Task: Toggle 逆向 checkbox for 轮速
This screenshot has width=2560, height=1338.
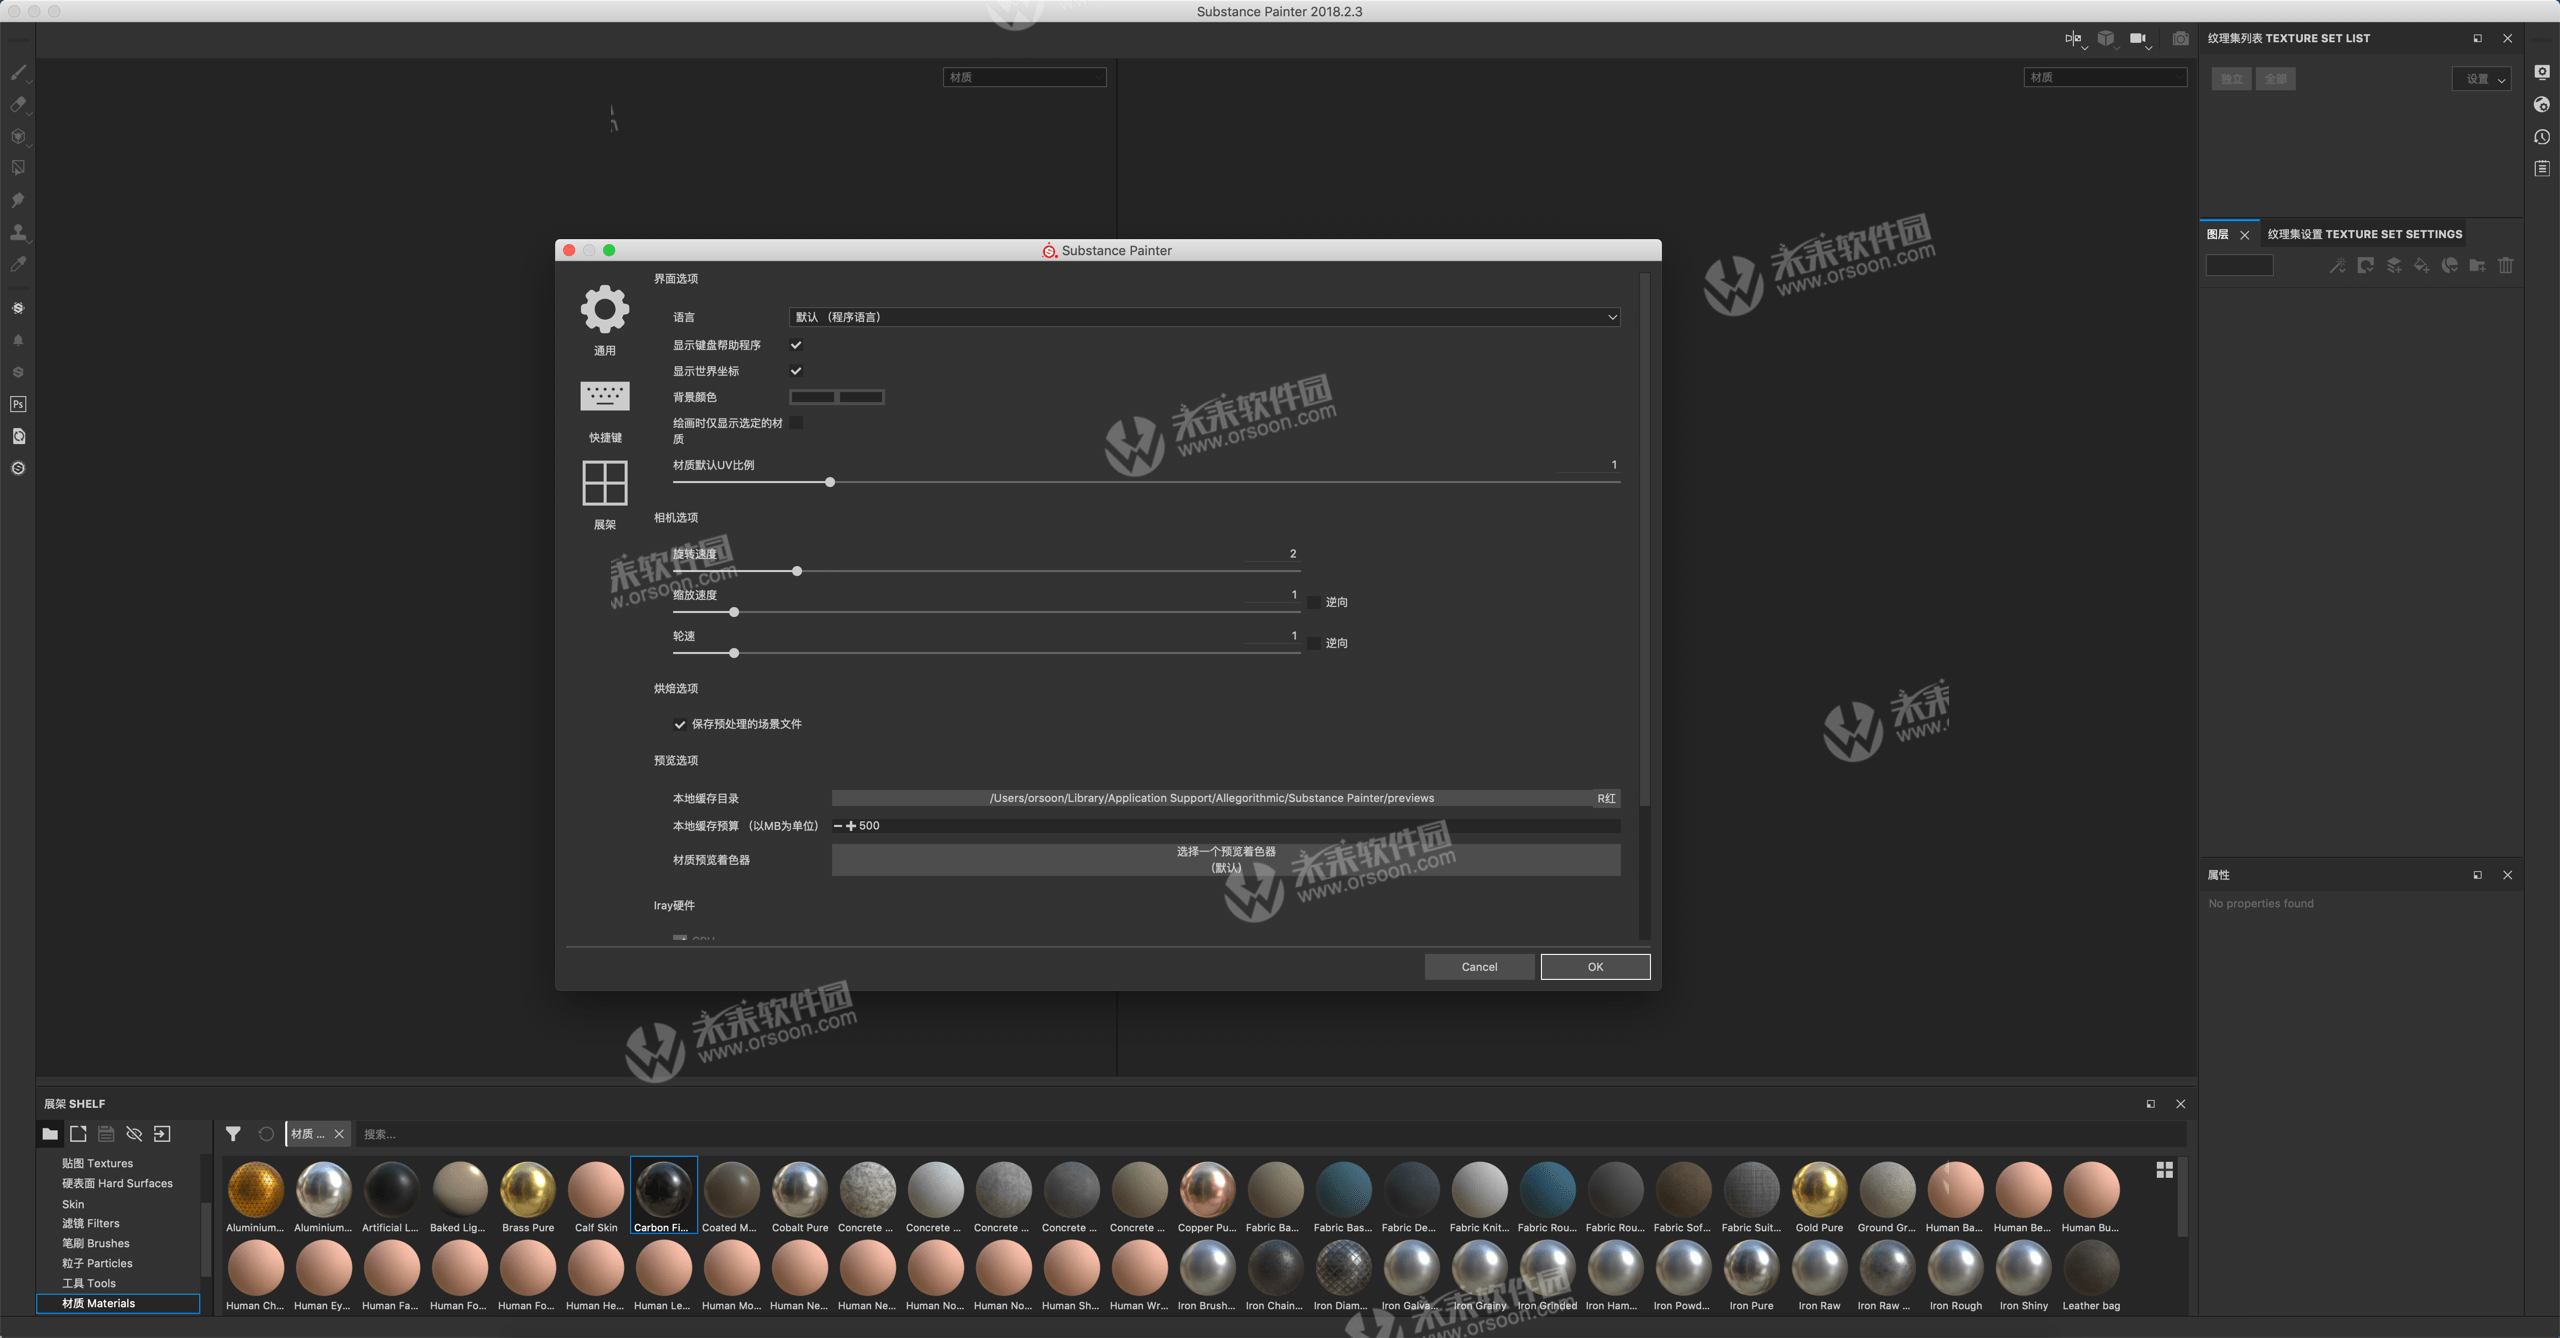Action: 1314,643
